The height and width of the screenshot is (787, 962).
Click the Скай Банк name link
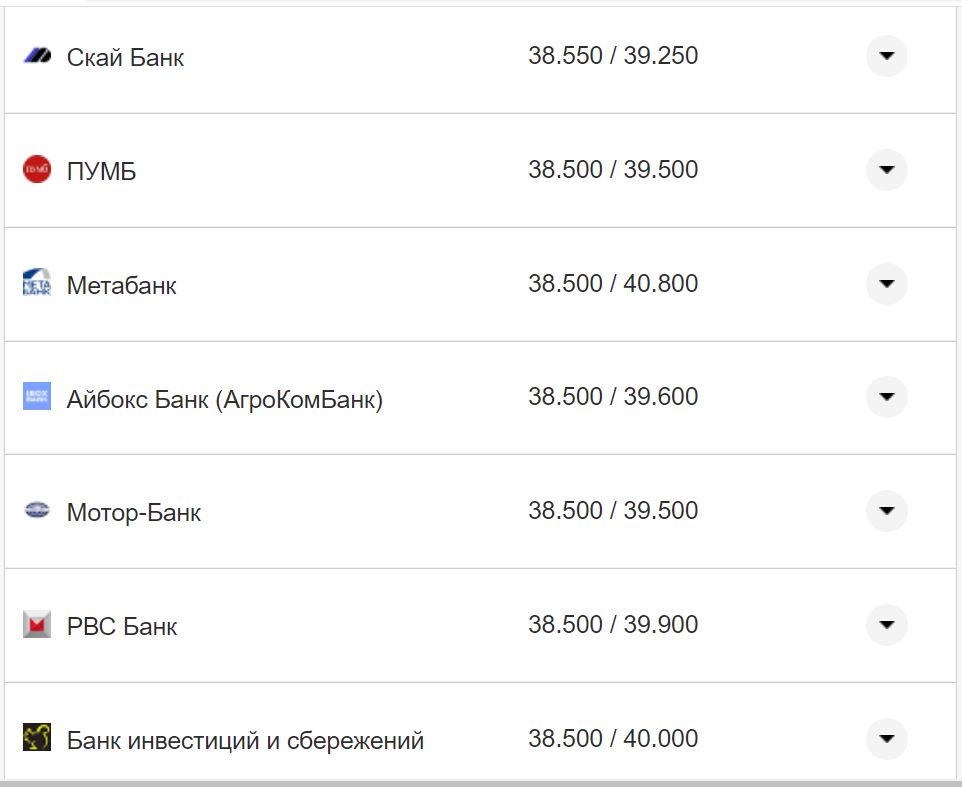(124, 58)
